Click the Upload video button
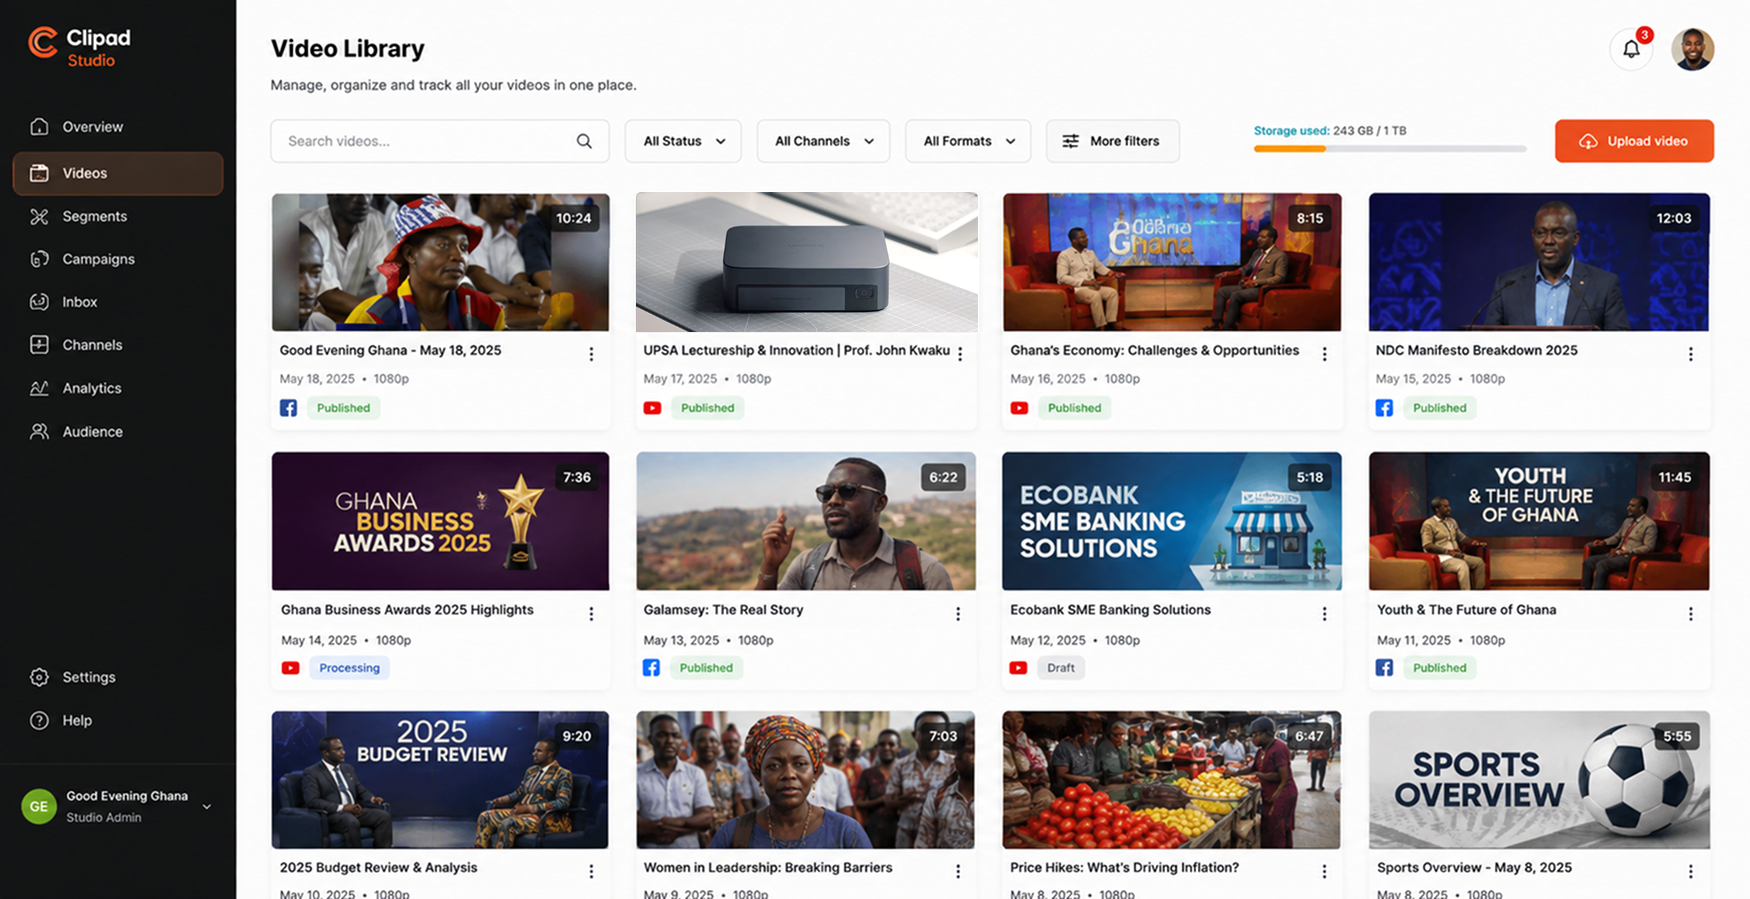 click(x=1634, y=141)
